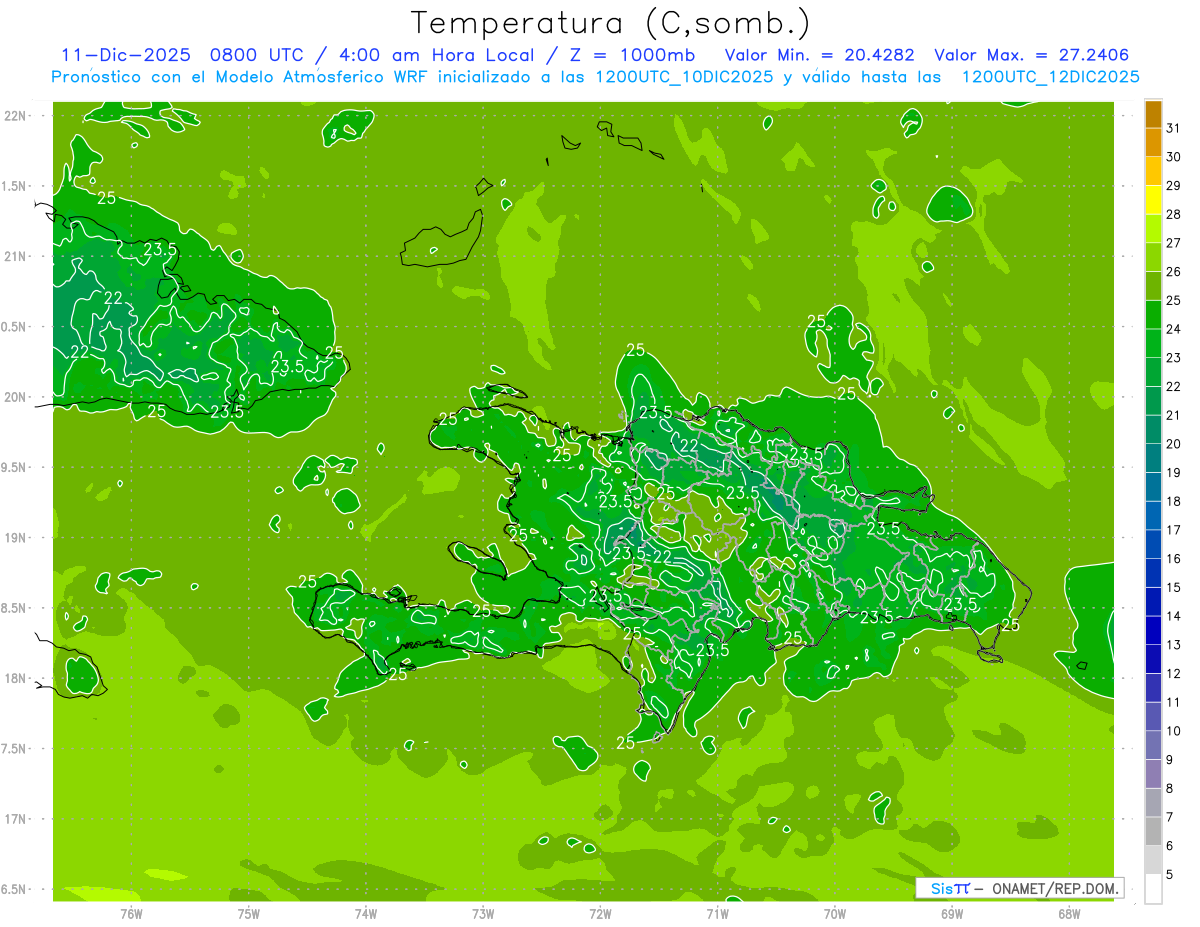This screenshot has height=927, width=1200.
Task: Click the number 27 on the color scale
Action: point(1174,243)
